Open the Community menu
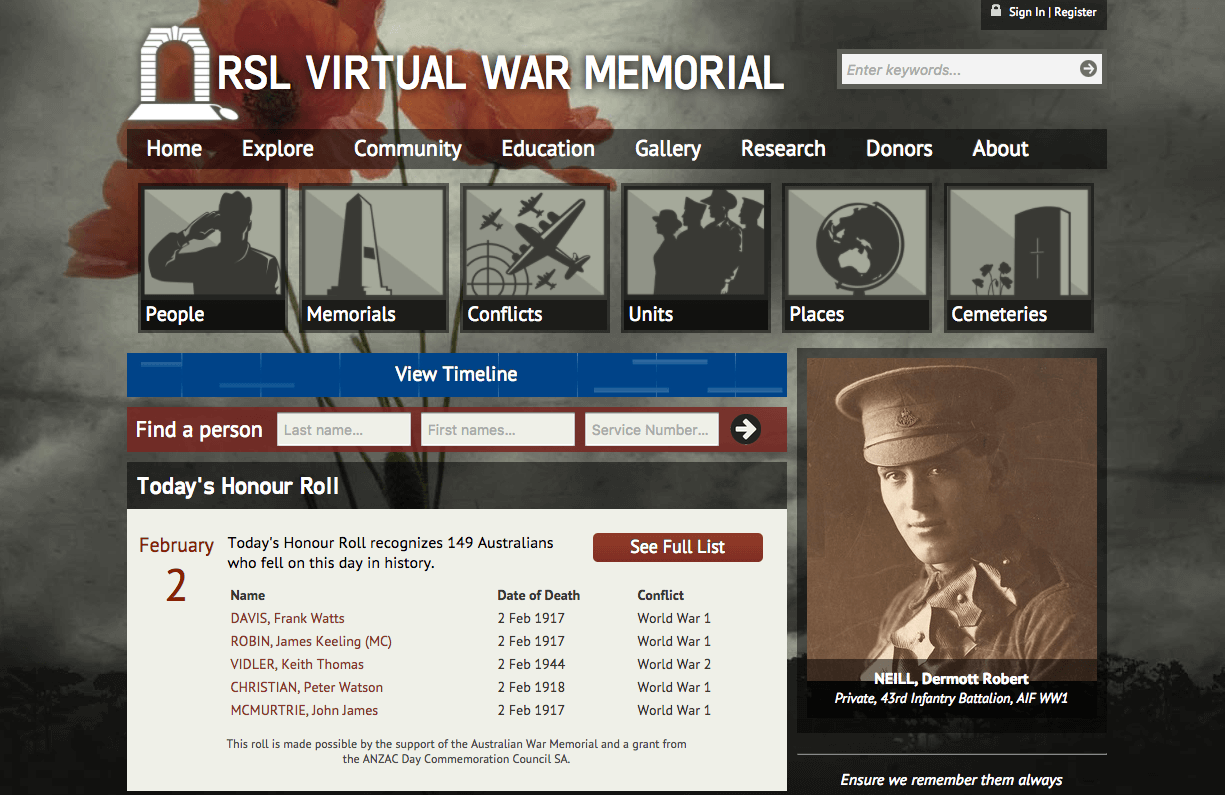1225x795 pixels. pos(407,149)
